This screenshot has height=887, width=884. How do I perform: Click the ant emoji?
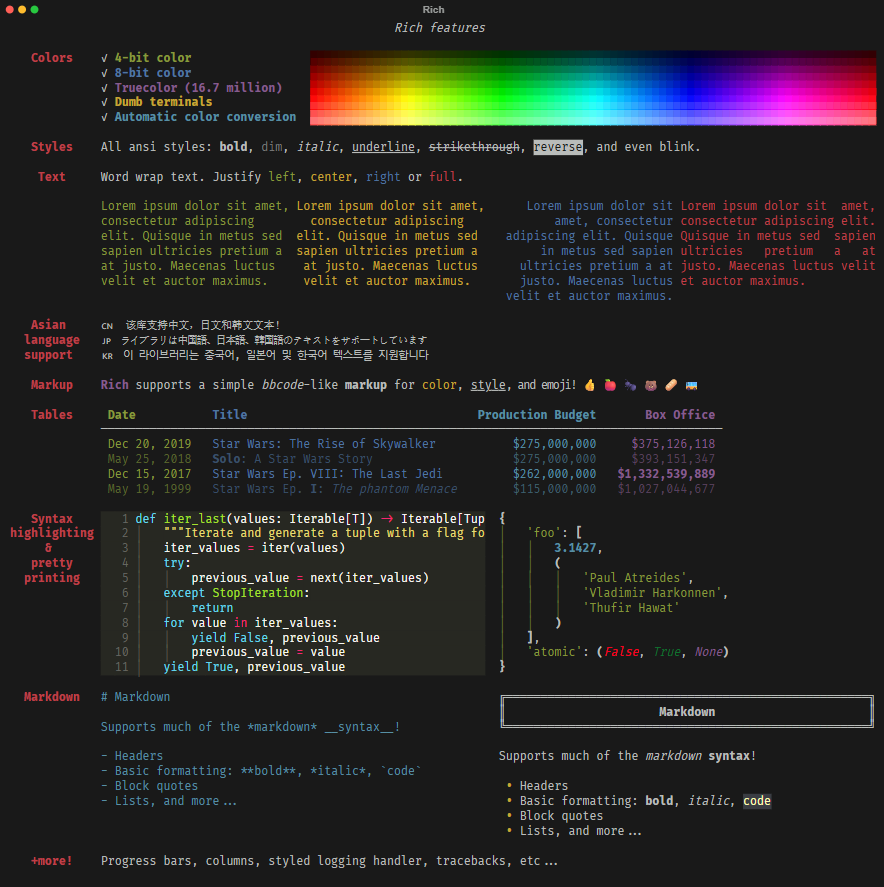click(630, 385)
